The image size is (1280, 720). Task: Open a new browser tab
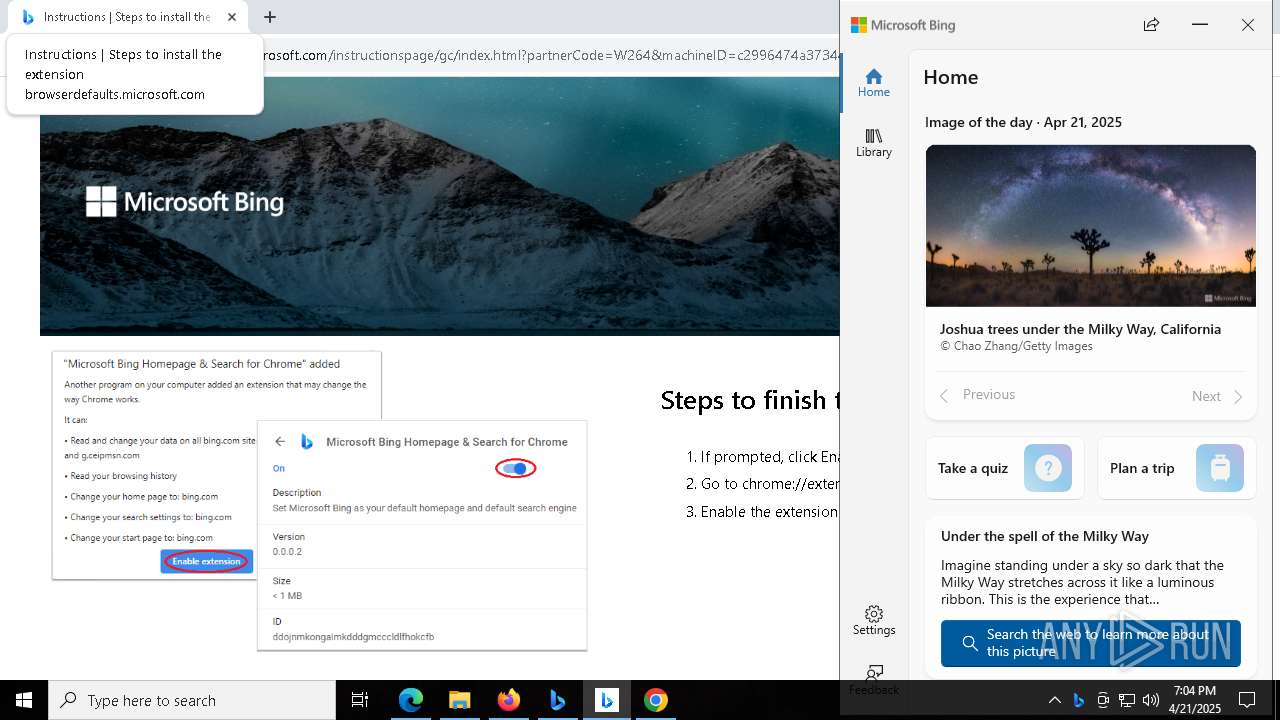270,17
